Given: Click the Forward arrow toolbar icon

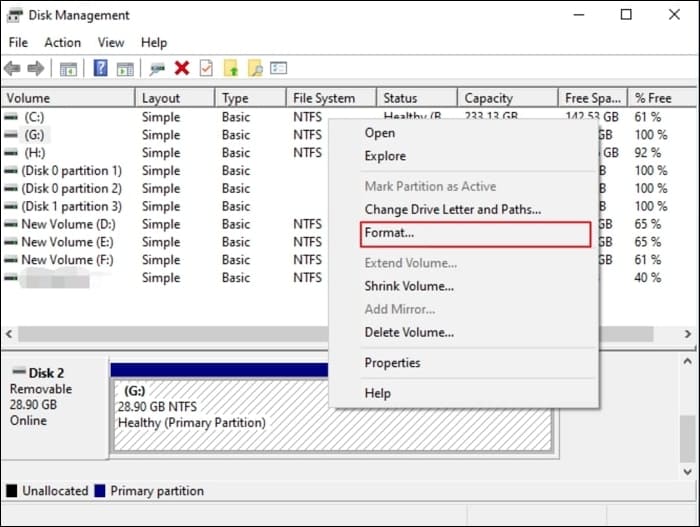Looking at the screenshot, I should pyautogui.click(x=35, y=68).
